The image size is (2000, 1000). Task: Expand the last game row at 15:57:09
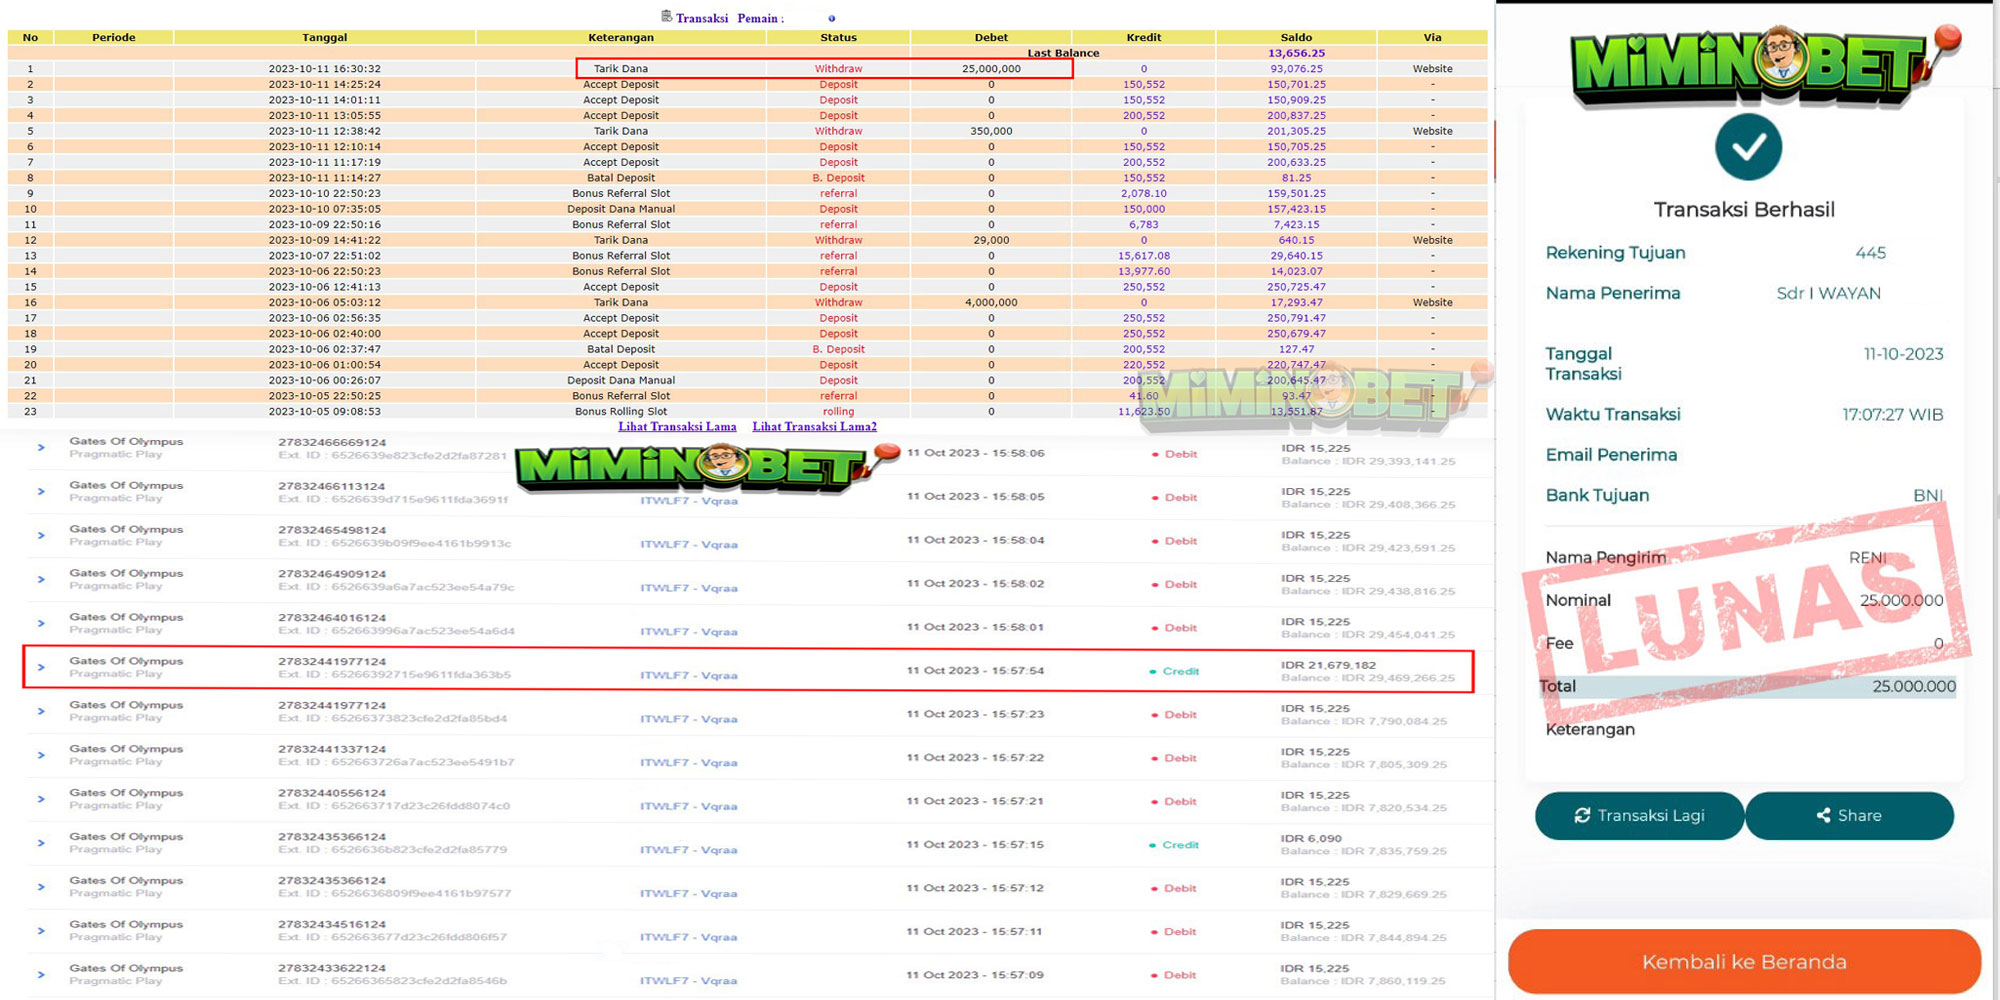tap(41, 974)
